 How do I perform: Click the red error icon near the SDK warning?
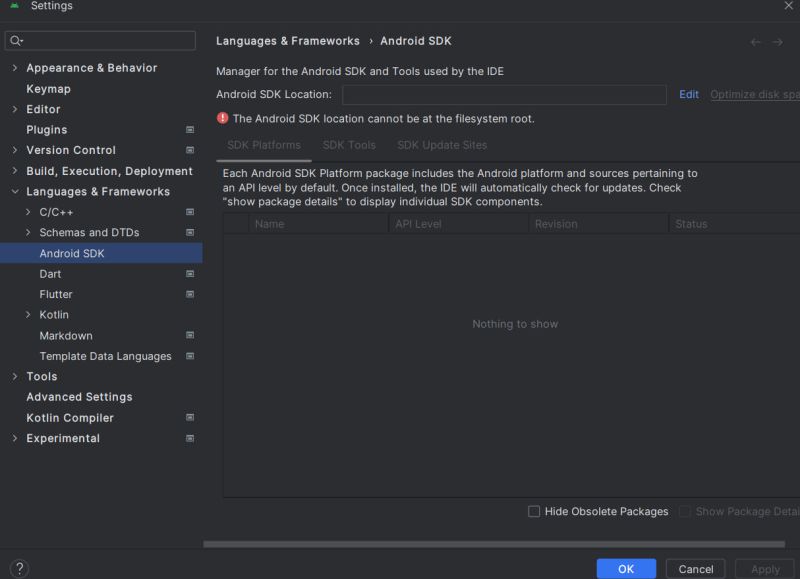(222, 118)
